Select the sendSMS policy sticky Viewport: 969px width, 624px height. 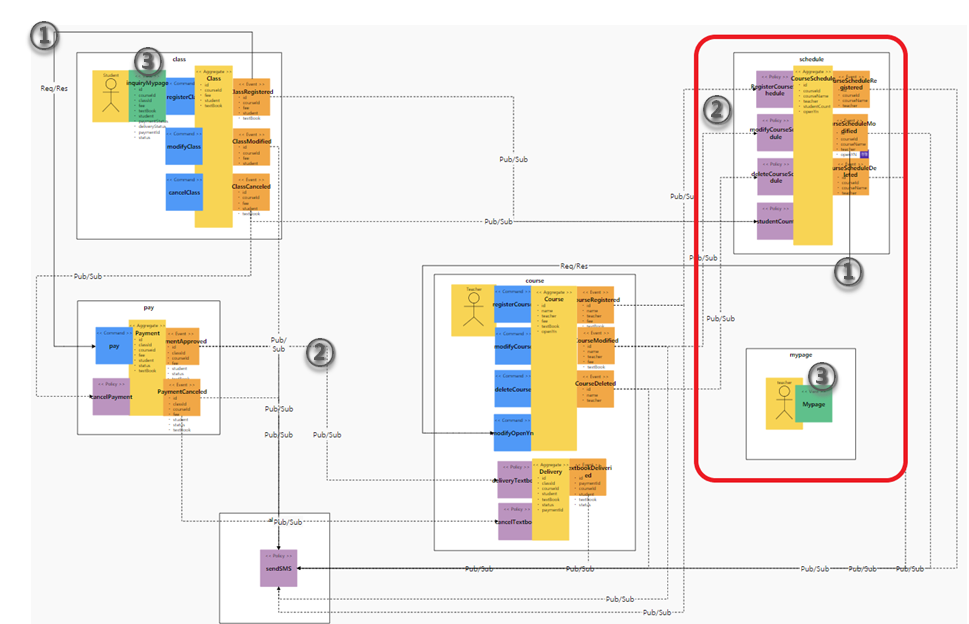(279, 568)
